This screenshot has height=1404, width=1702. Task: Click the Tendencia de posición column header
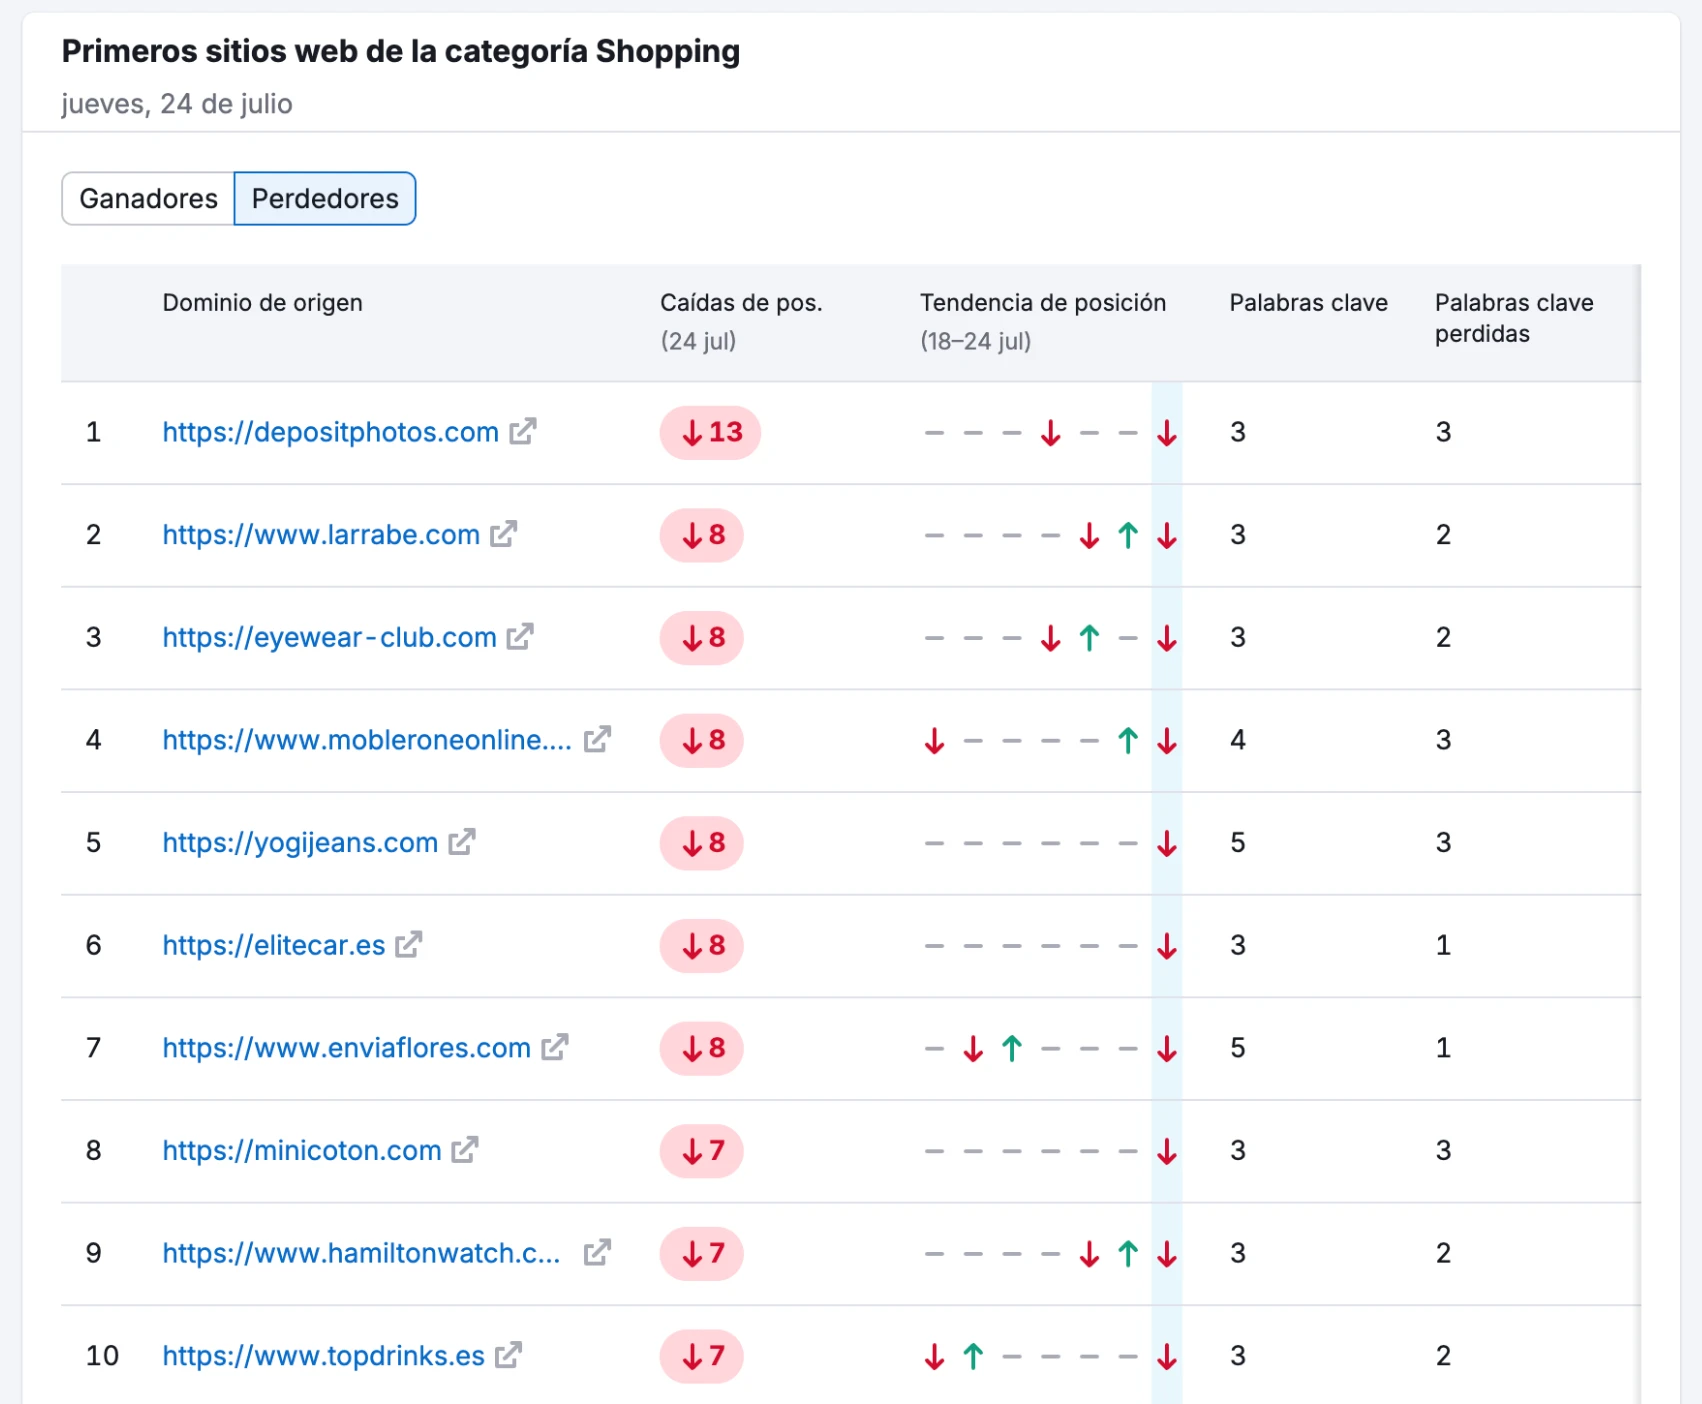point(1042,303)
